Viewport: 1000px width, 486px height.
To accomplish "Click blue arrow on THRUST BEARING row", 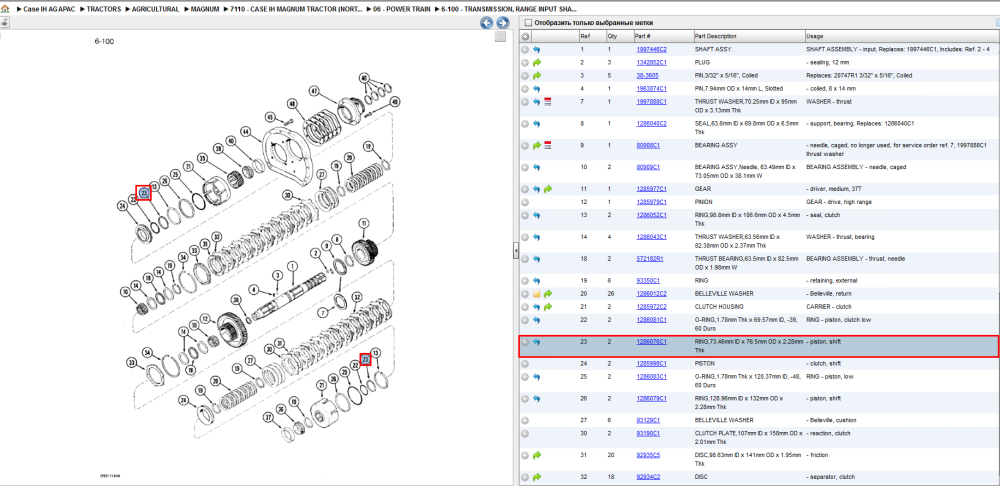I will click(x=536, y=259).
